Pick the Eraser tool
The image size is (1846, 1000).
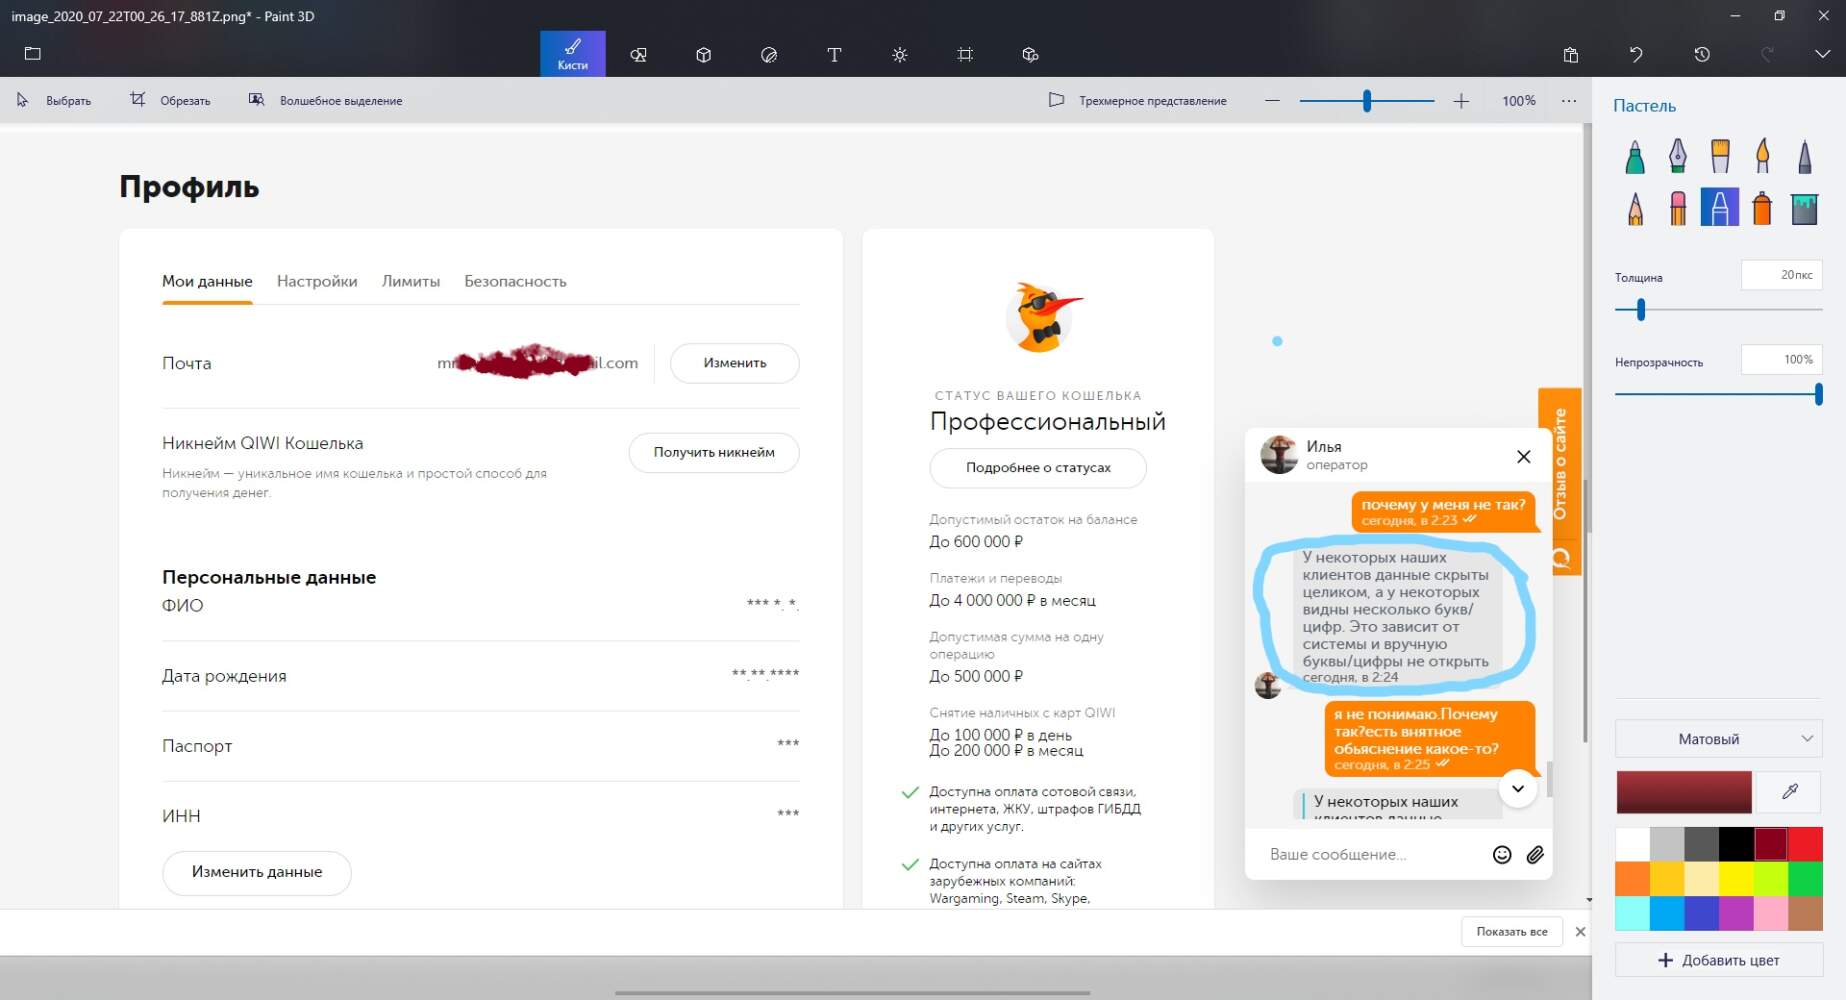tap(1678, 208)
